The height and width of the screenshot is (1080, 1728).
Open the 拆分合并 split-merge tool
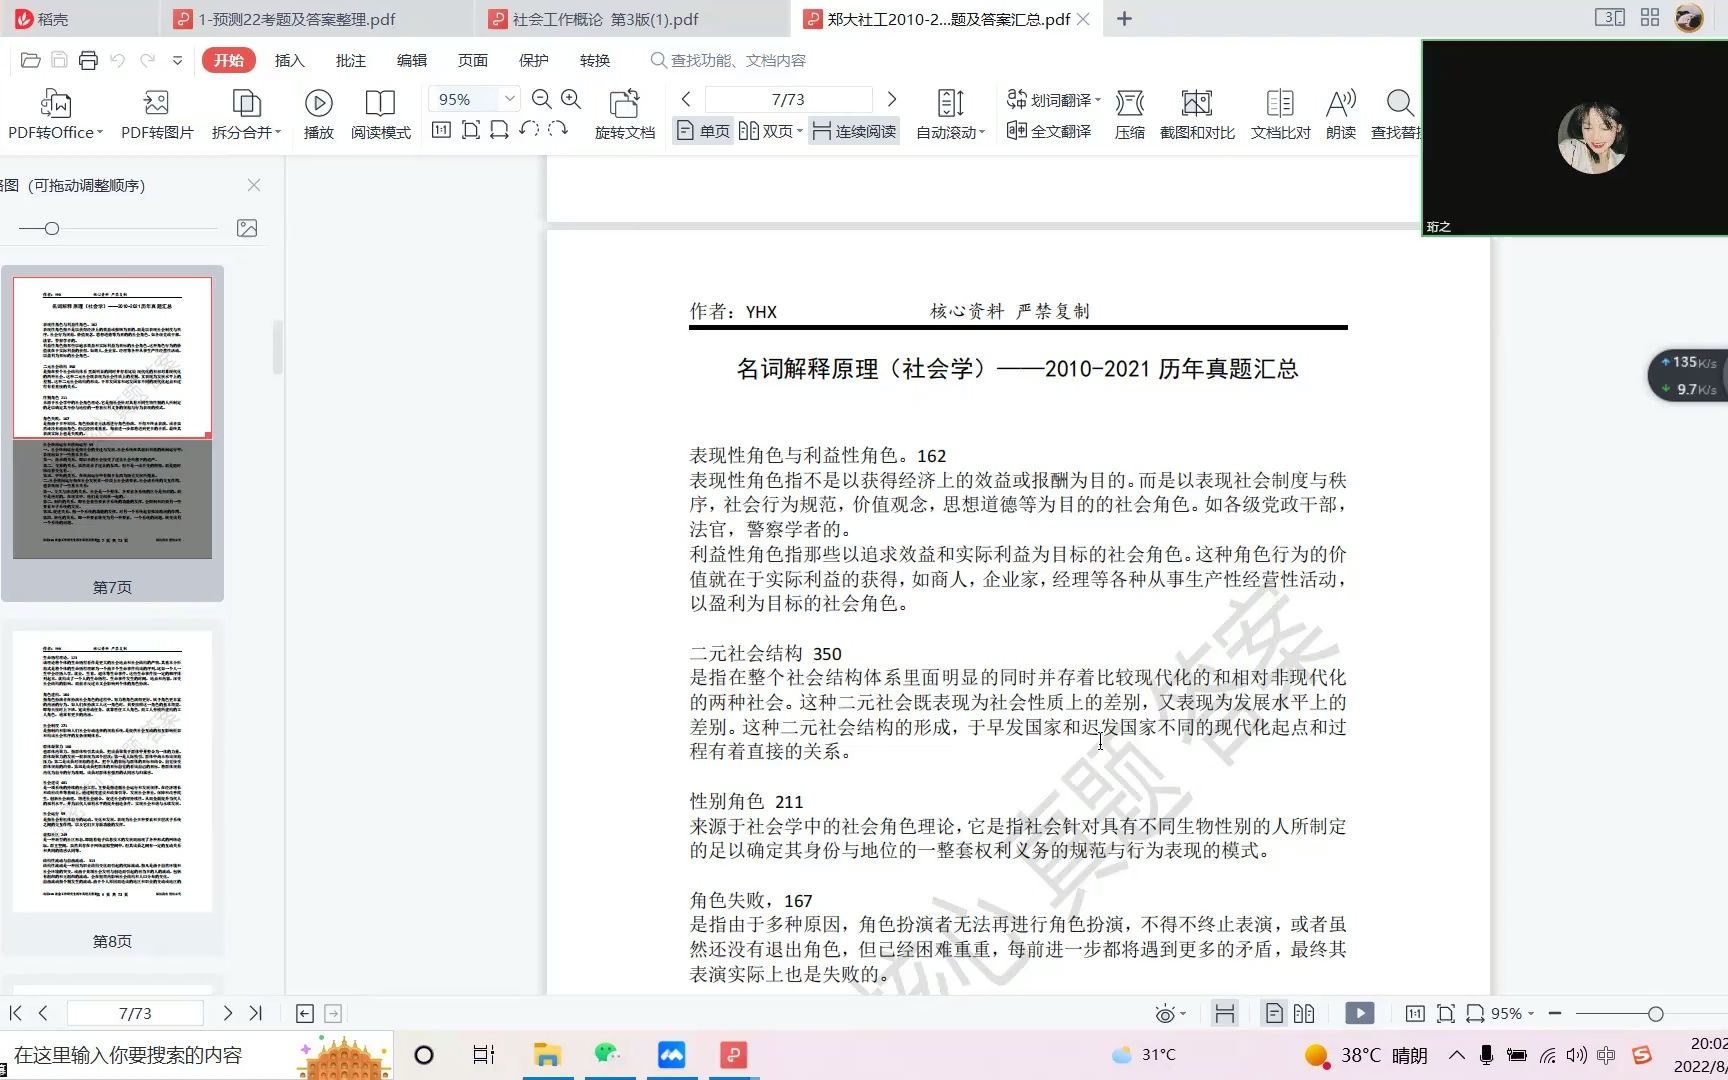[246, 114]
